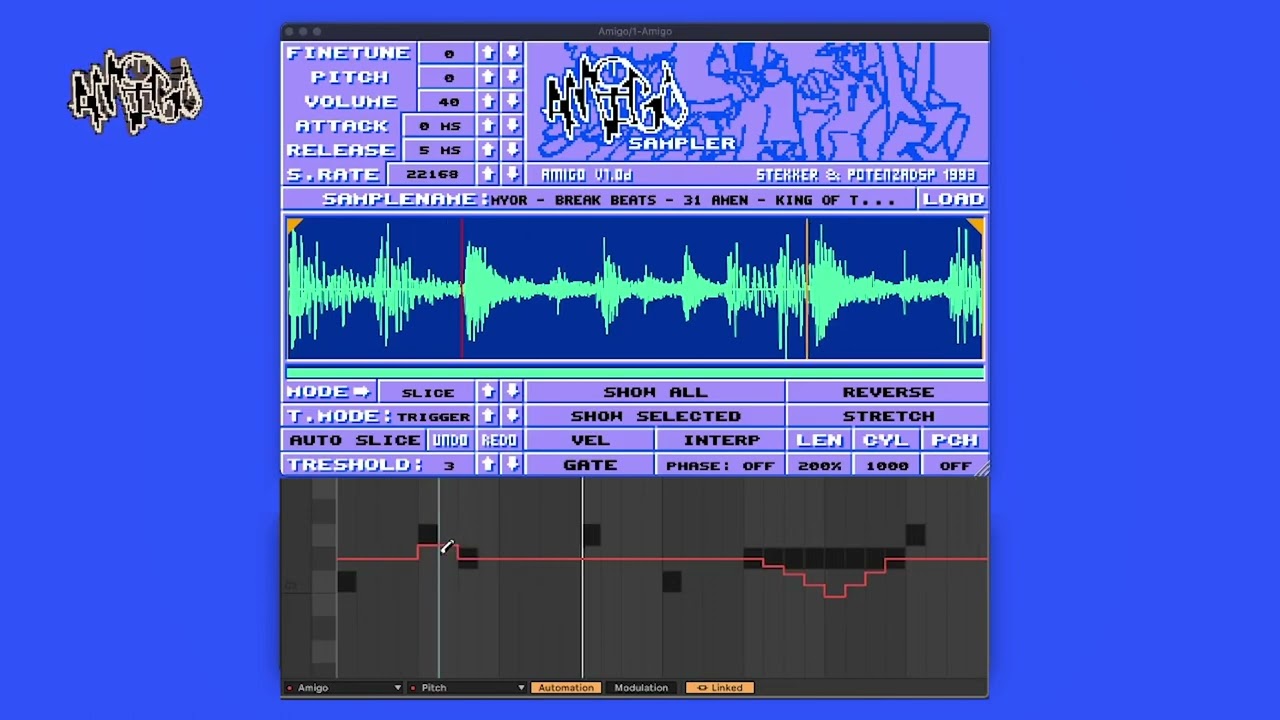Screen dimensions: 1280x720
Task: Lower Treshold with its down arrow
Action: coord(512,464)
